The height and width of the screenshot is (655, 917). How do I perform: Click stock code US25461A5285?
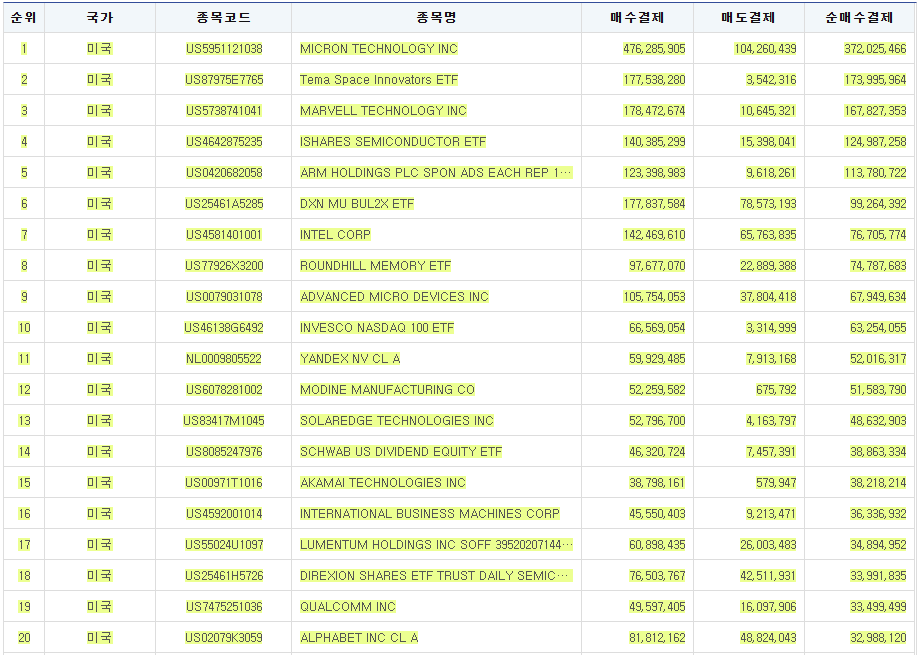point(224,204)
